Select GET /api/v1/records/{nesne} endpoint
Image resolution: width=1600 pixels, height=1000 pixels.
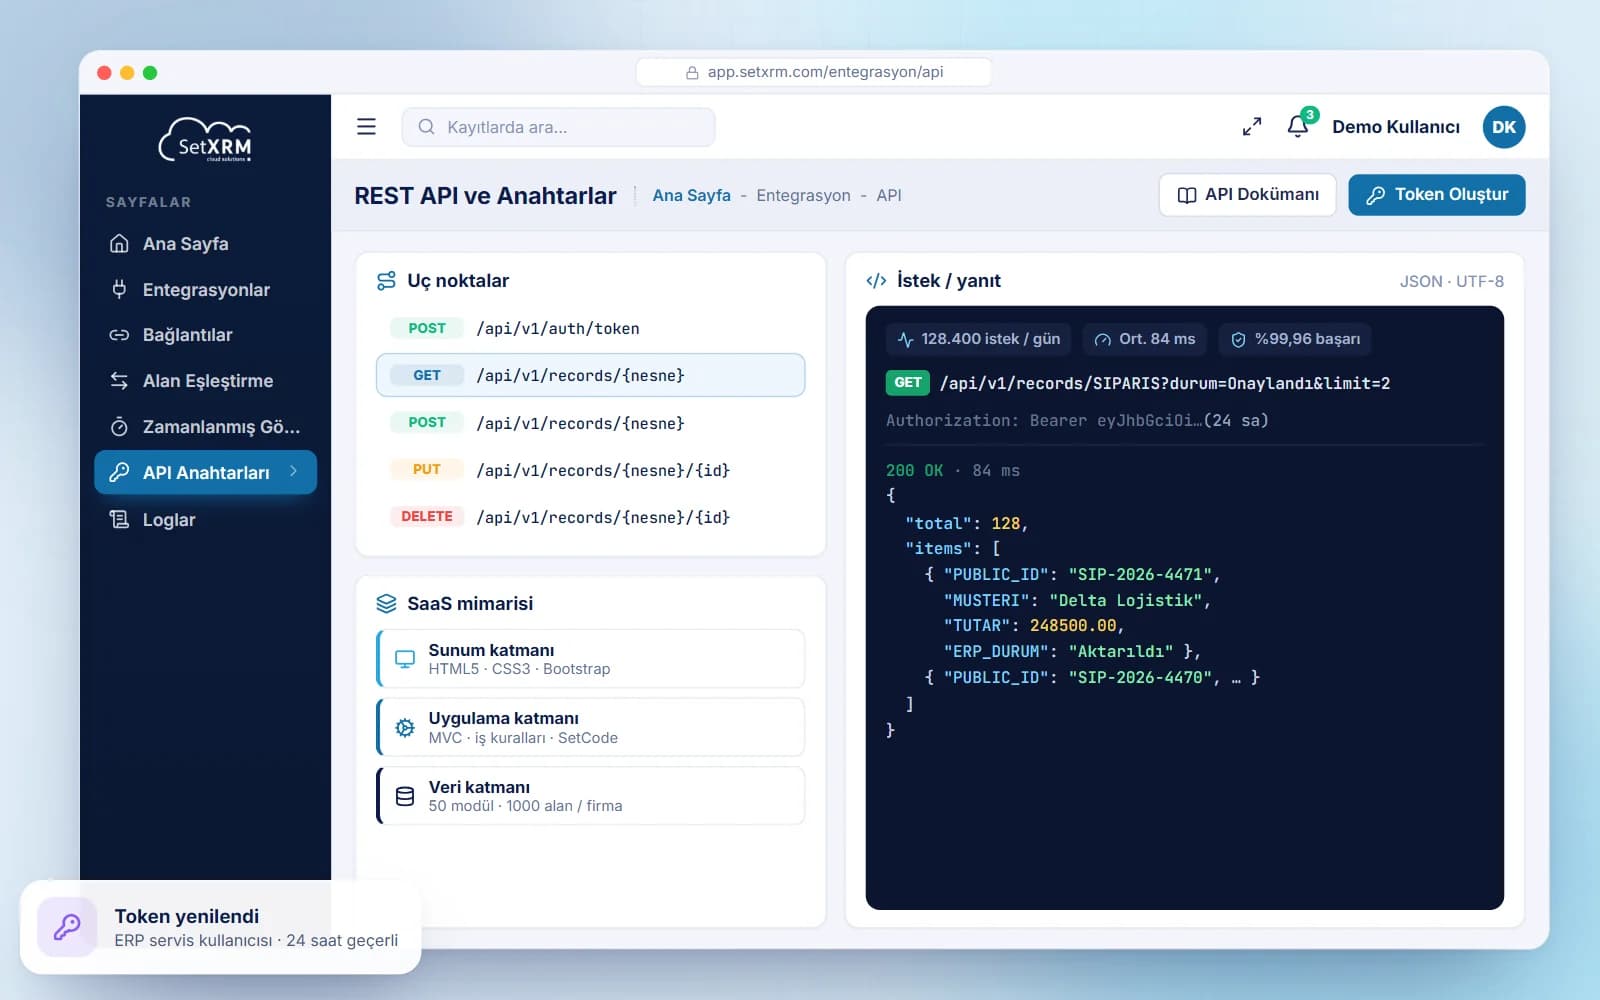coord(590,375)
